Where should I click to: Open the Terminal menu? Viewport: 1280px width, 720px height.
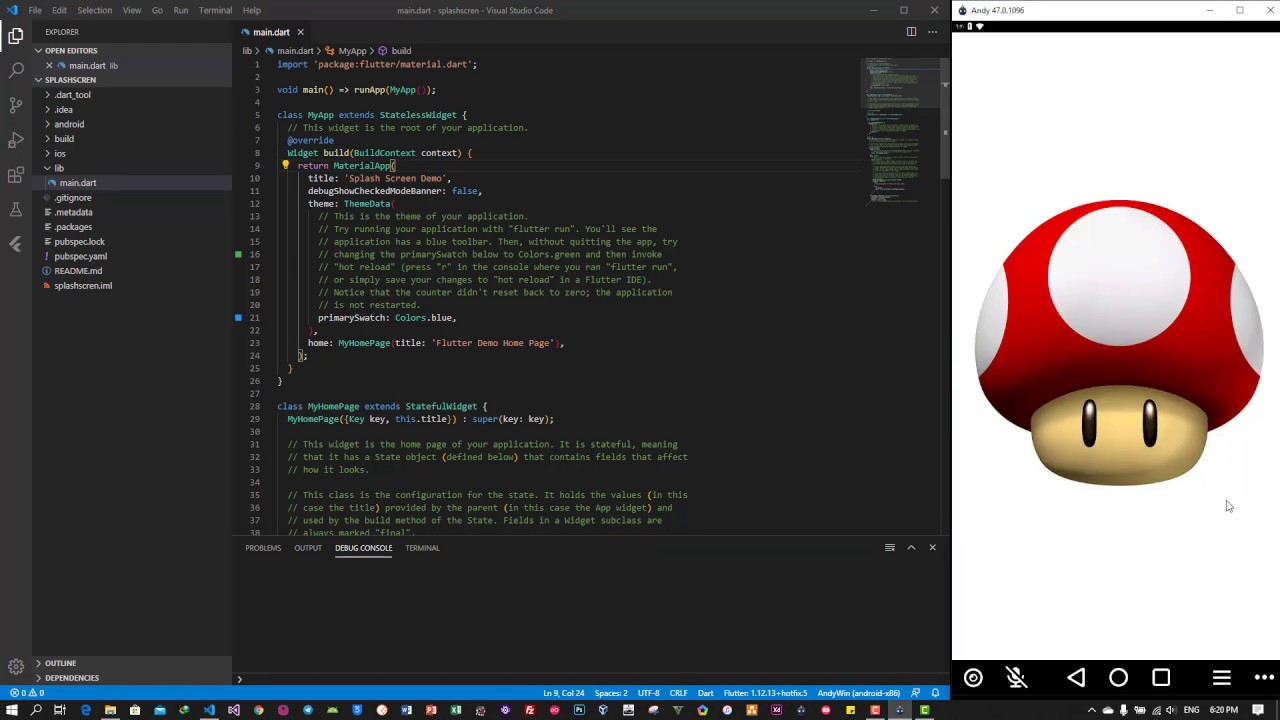click(x=215, y=10)
